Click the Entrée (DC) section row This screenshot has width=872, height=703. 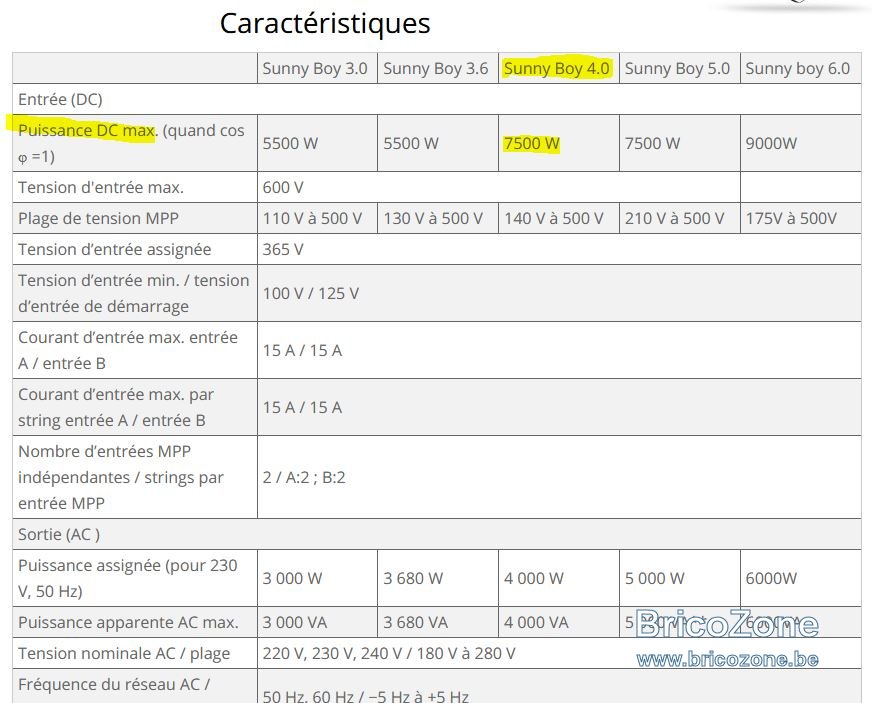(x=437, y=100)
